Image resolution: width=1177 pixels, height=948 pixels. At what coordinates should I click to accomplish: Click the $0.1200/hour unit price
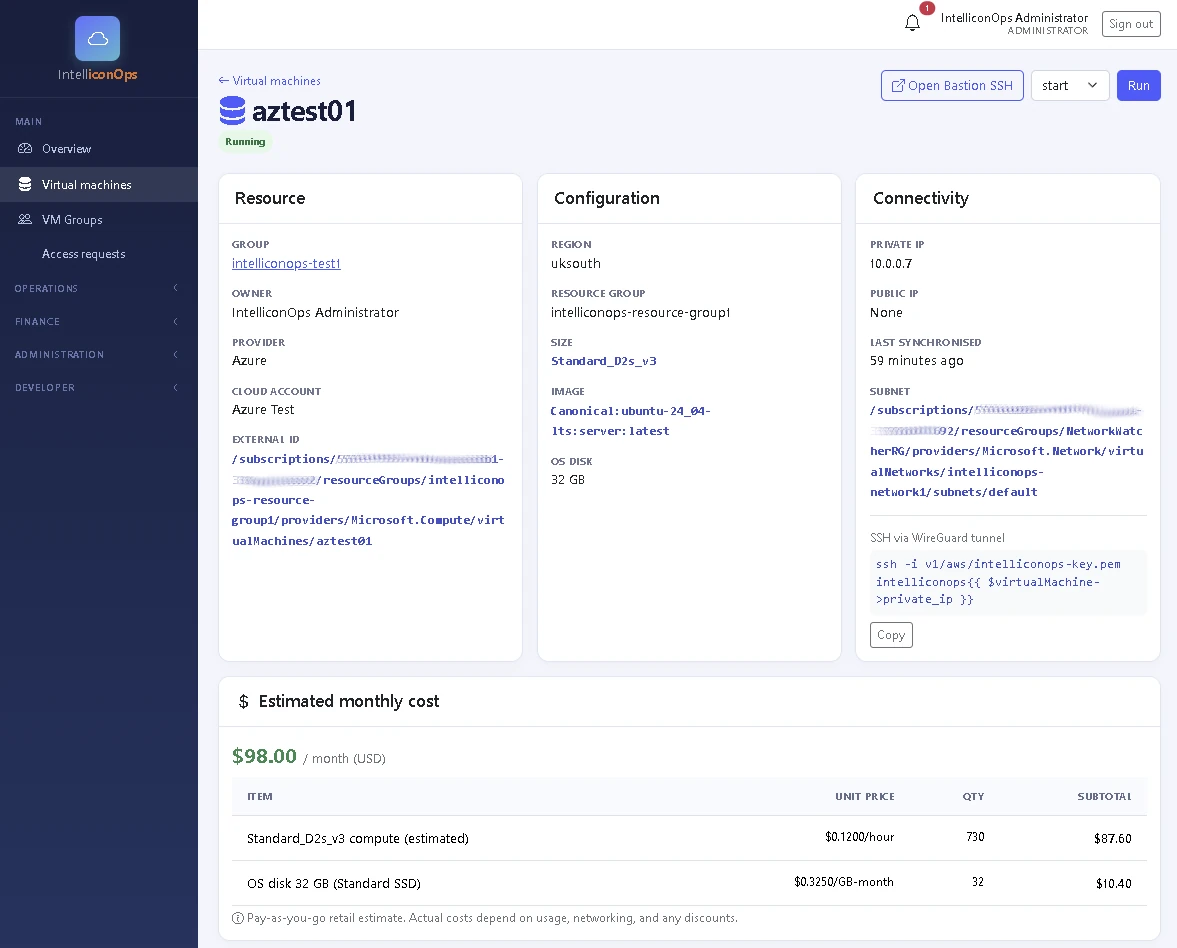coord(859,837)
